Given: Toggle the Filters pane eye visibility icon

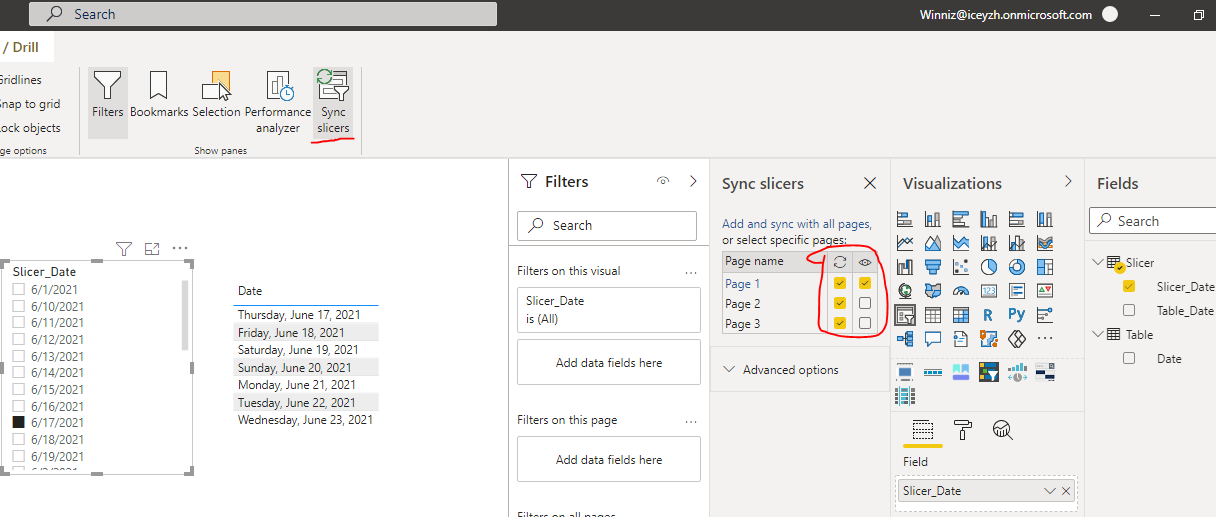Looking at the screenshot, I should [662, 182].
